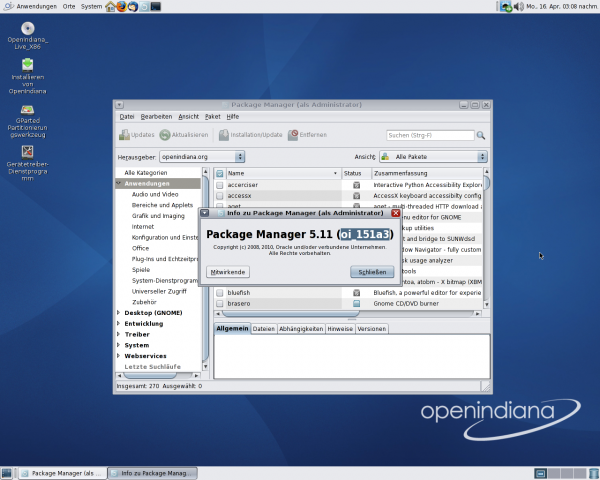The image size is (600, 480).
Task: Click the status icon for brasero
Action: pos(356,304)
